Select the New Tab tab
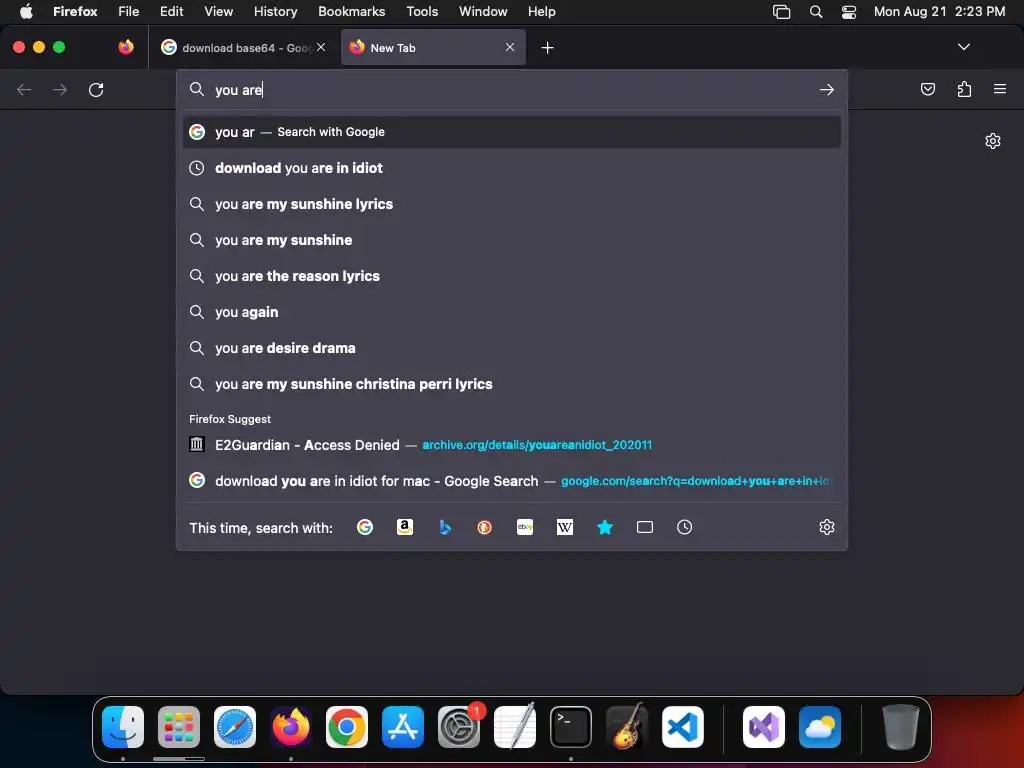The width and height of the screenshot is (1024, 768). pyautogui.click(x=433, y=48)
